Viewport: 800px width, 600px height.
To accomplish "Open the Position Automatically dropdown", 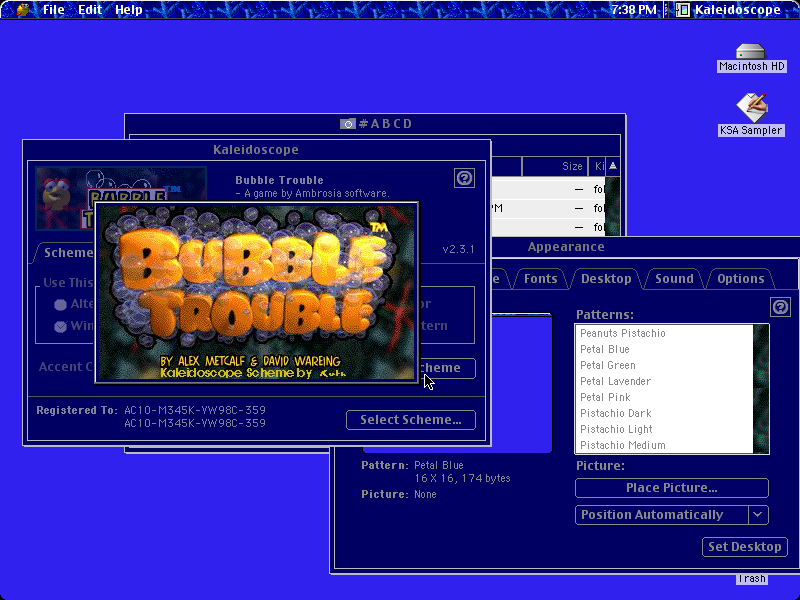I will coord(671,515).
